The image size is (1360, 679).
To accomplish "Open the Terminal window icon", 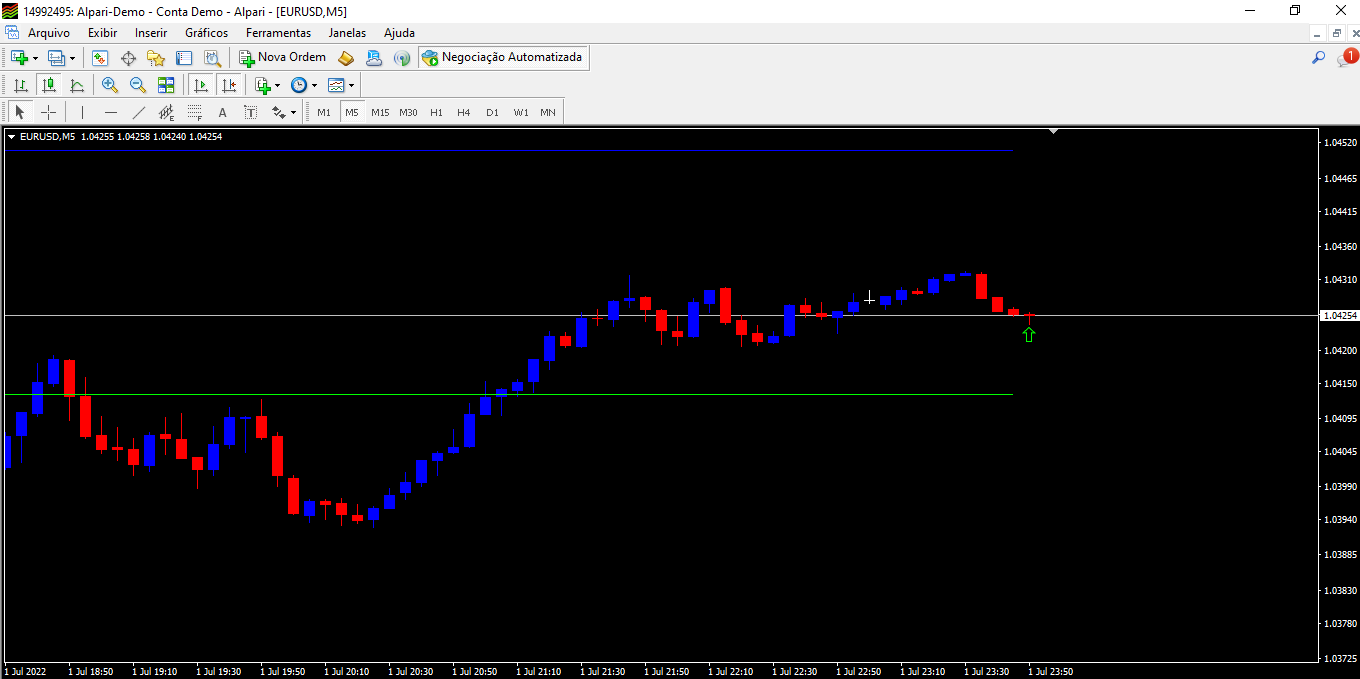I will point(184,58).
